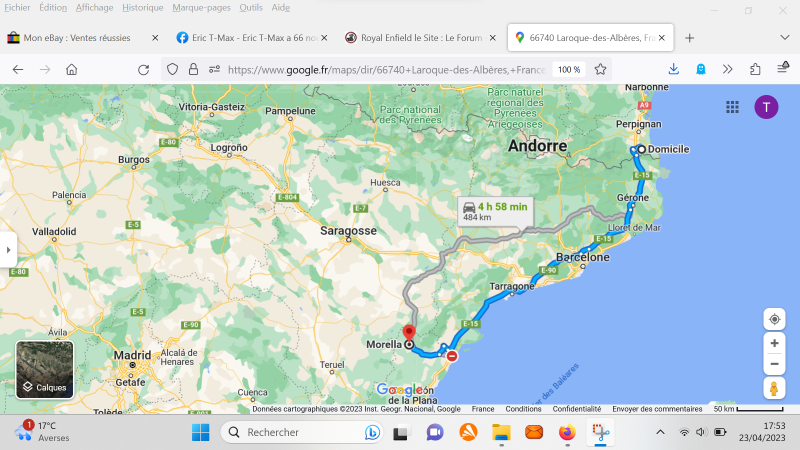Zoom in on the map

pos(774,342)
